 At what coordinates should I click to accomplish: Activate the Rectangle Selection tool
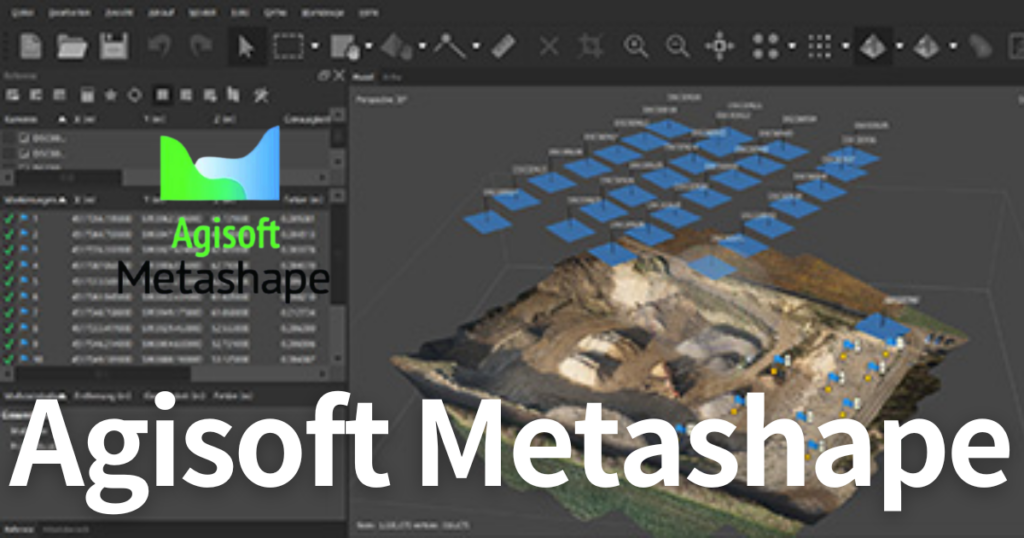(289, 45)
